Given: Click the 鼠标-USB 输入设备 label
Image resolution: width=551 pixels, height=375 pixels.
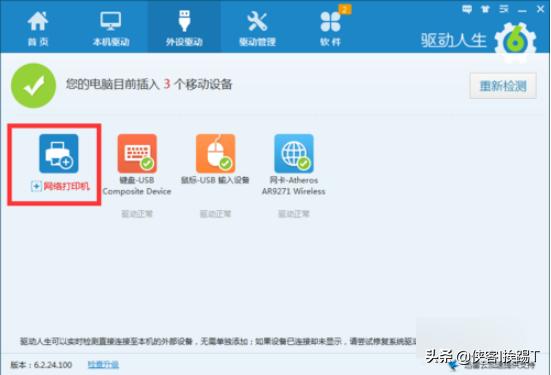Looking at the screenshot, I should click(215, 180).
